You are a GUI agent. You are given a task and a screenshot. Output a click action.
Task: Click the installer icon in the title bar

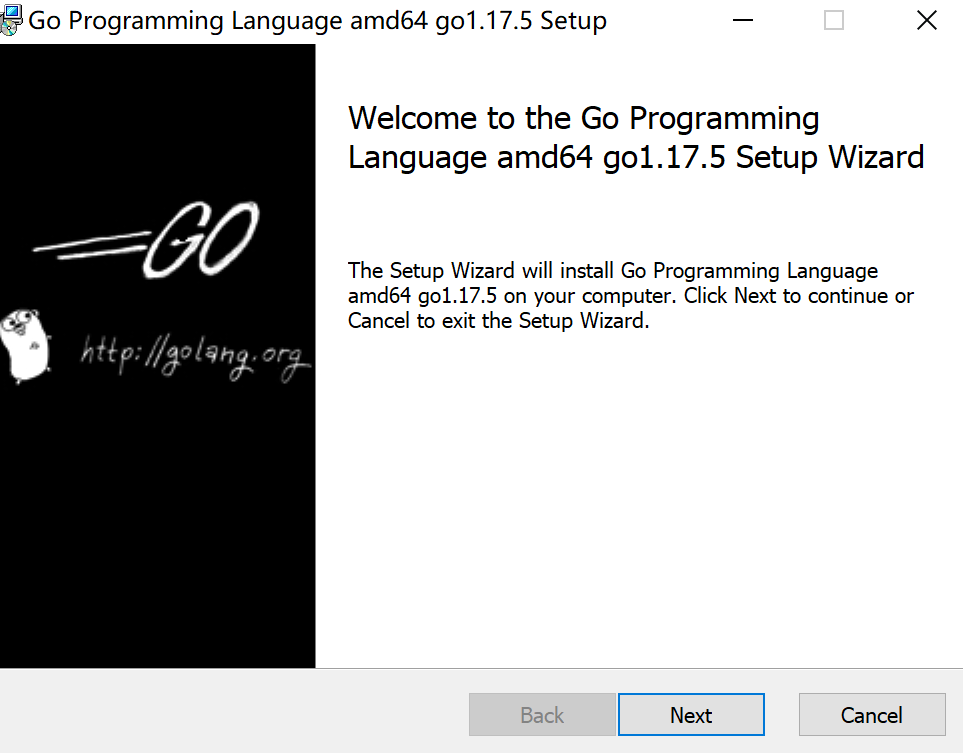coord(12,20)
